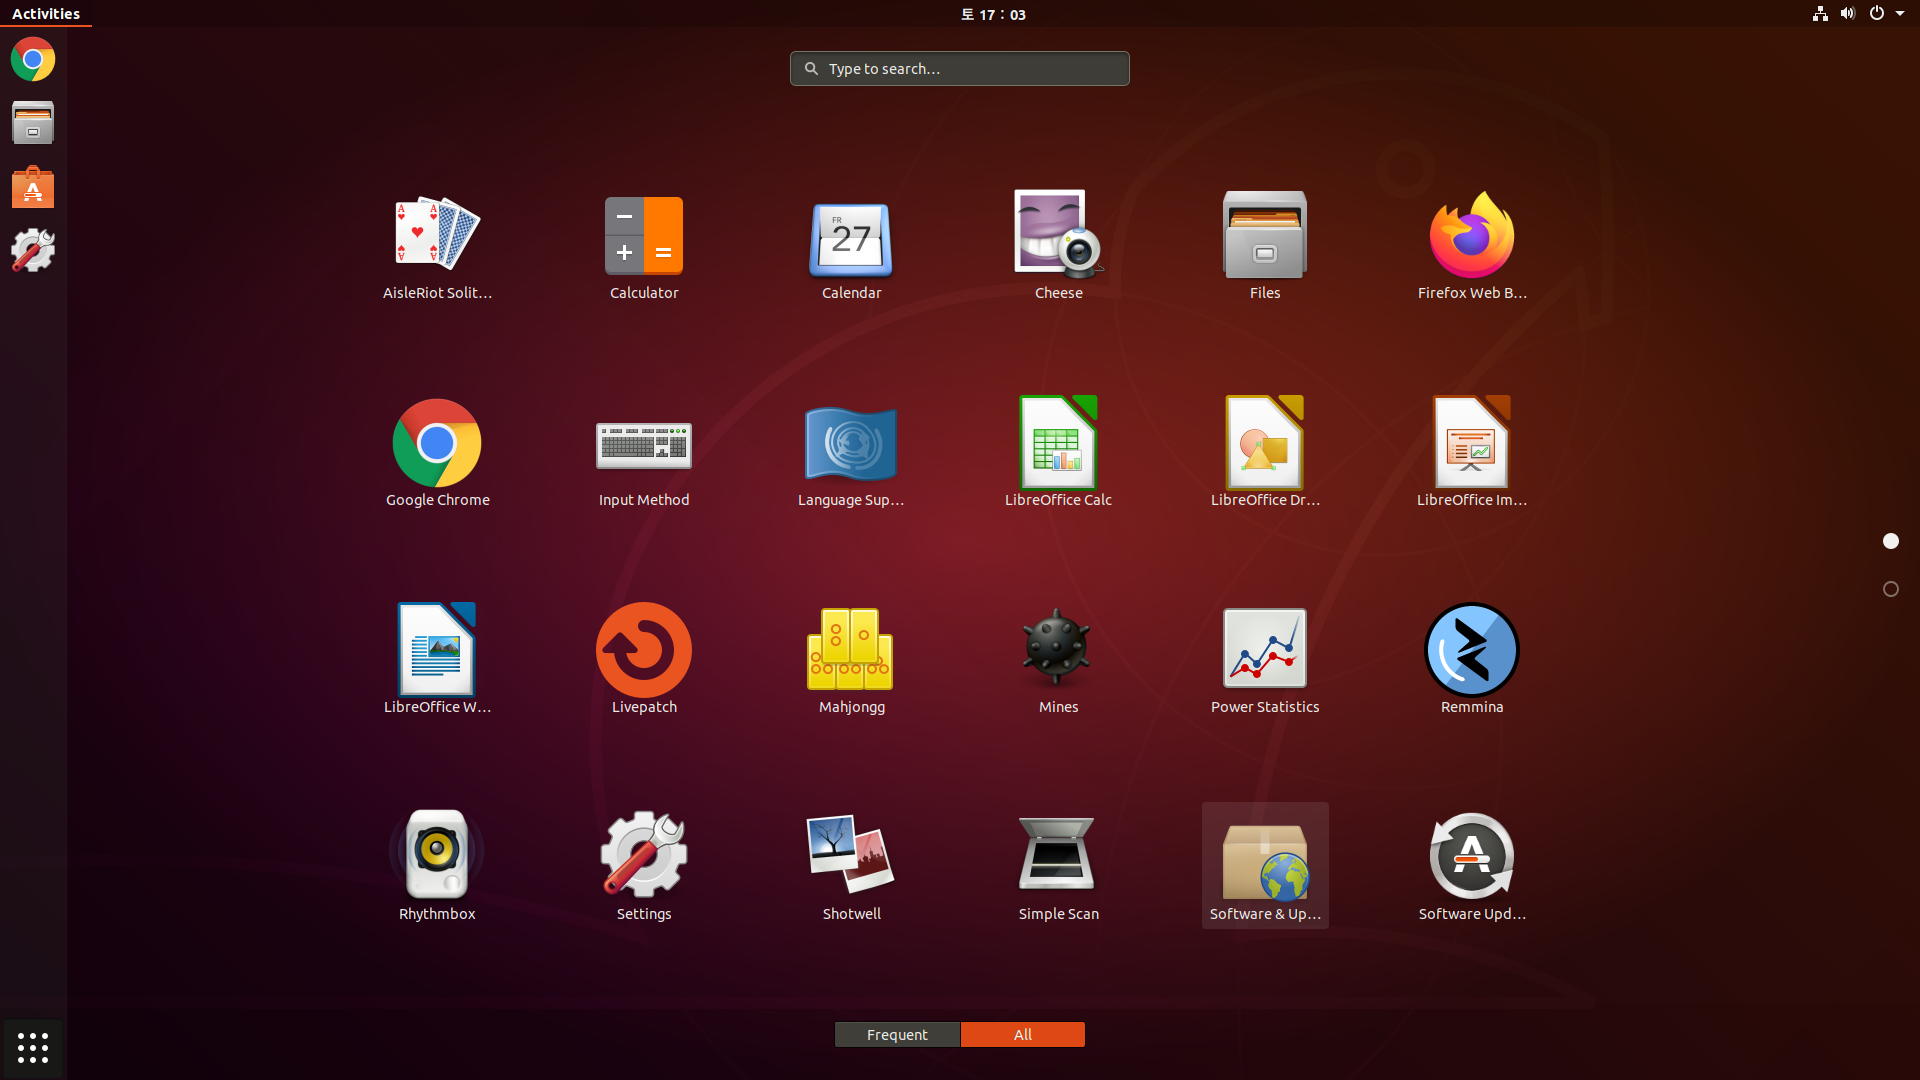This screenshot has width=1920, height=1080.
Task: Launch Rhythmbox music player
Action: [x=437, y=857]
